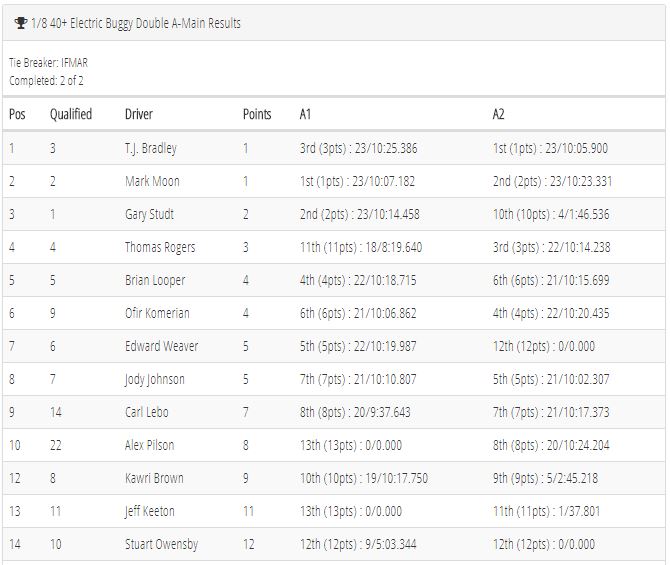Screen dimensions: 670x565
Task: Click Jeff Keeton driver name
Action: click(x=150, y=511)
